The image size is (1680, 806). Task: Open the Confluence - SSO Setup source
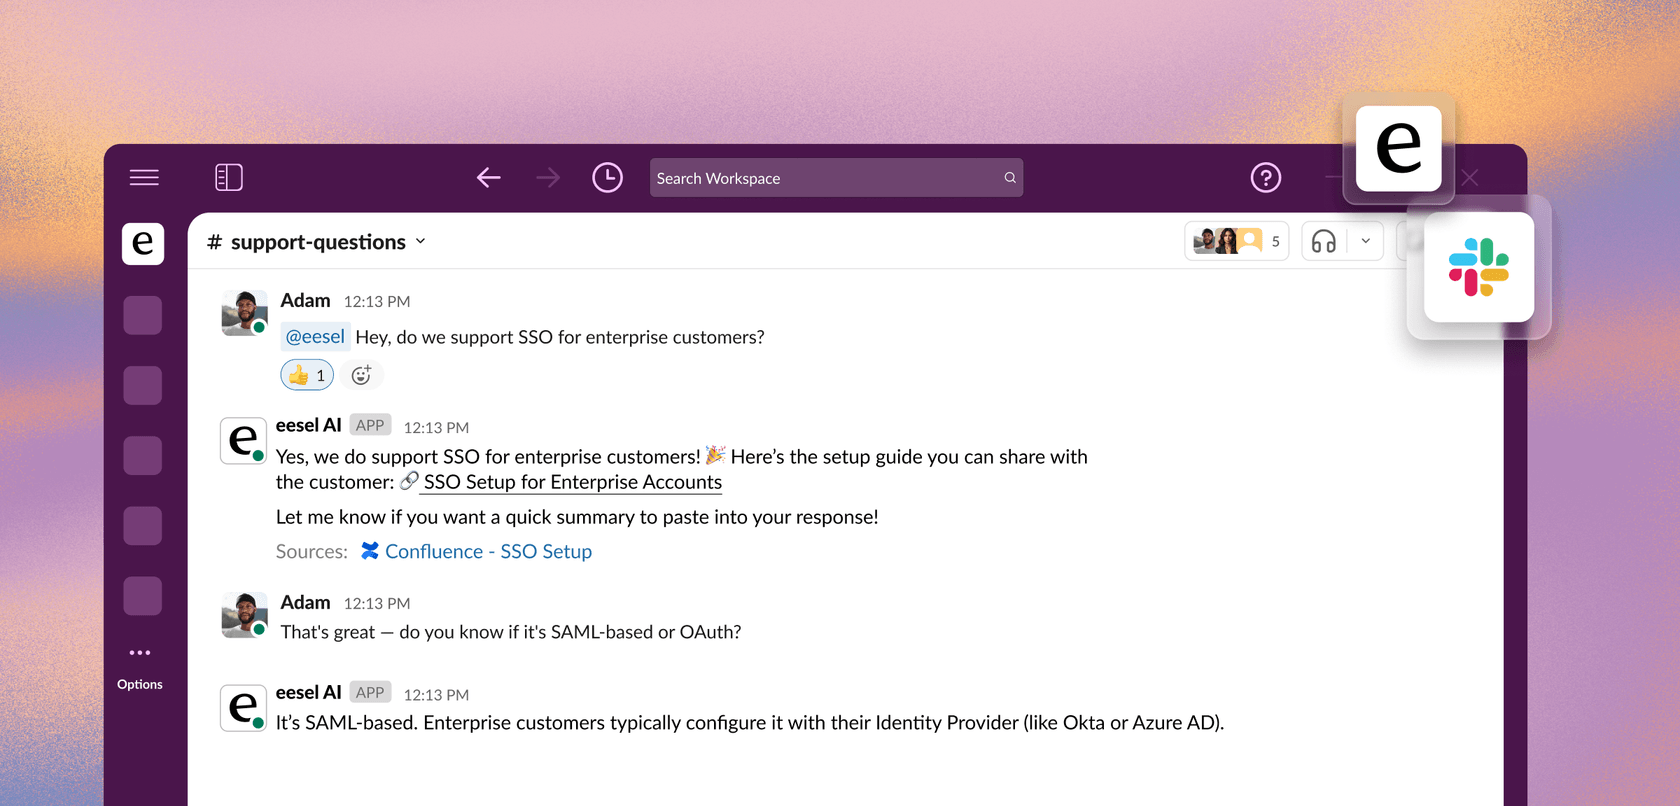(488, 551)
